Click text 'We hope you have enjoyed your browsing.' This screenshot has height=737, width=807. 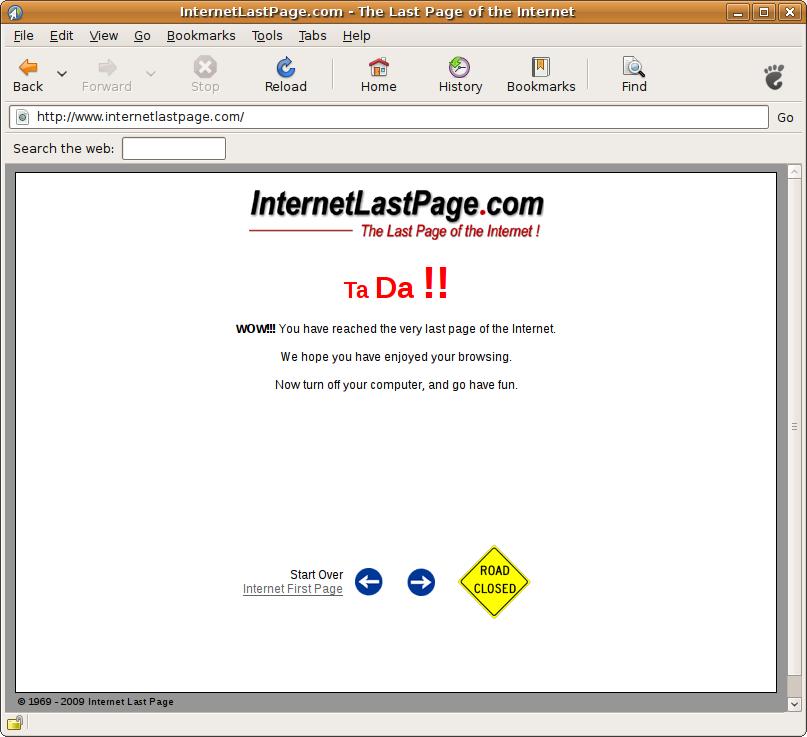[x=396, y=357]
